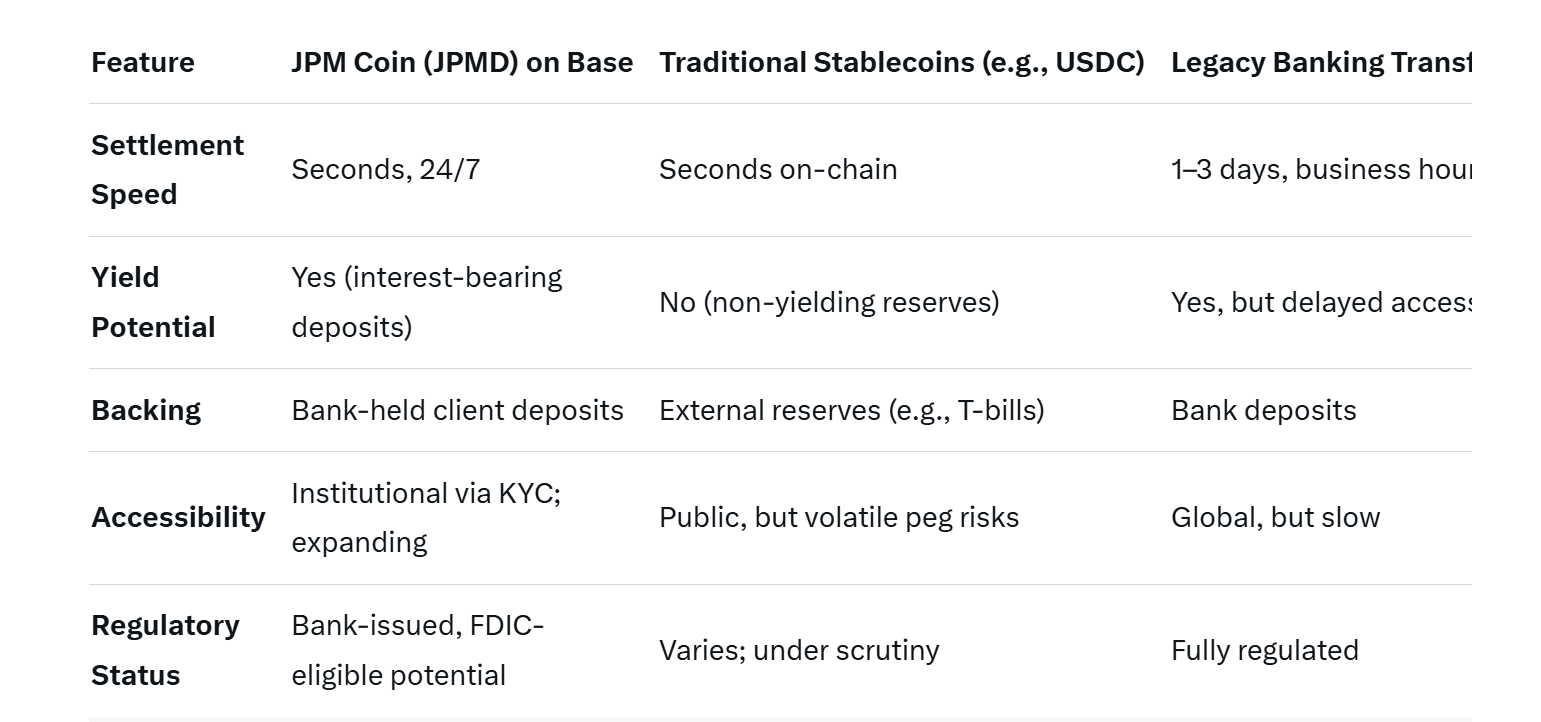Click the "External reserves (e.g., T-bills)" cell
This screenshot has height=722, width=1541.
point(851,410)
